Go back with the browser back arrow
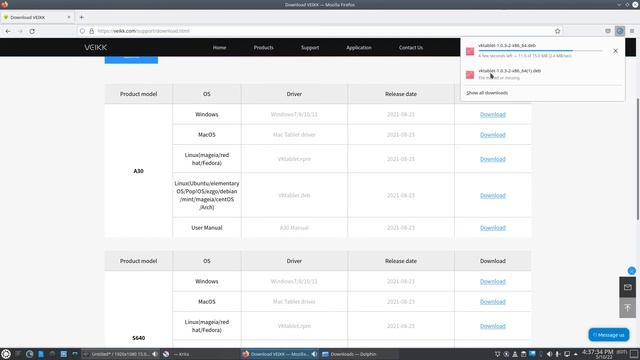This screenshot has width=640, height=360. [8, 31]
